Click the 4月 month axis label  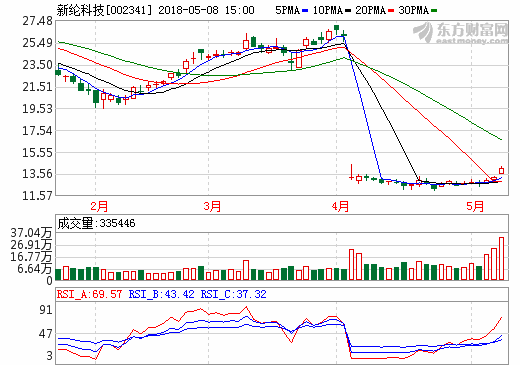point(340,207)
